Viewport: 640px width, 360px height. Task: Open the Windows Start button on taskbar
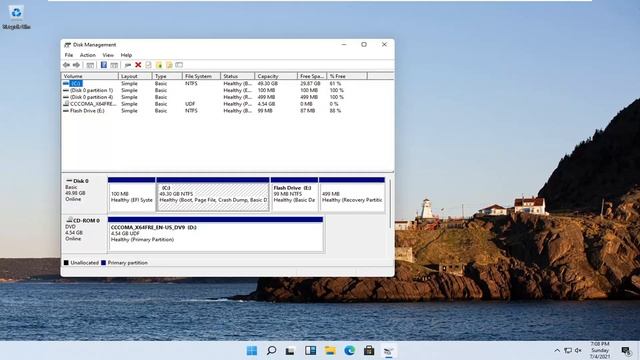tap(252, 351)
